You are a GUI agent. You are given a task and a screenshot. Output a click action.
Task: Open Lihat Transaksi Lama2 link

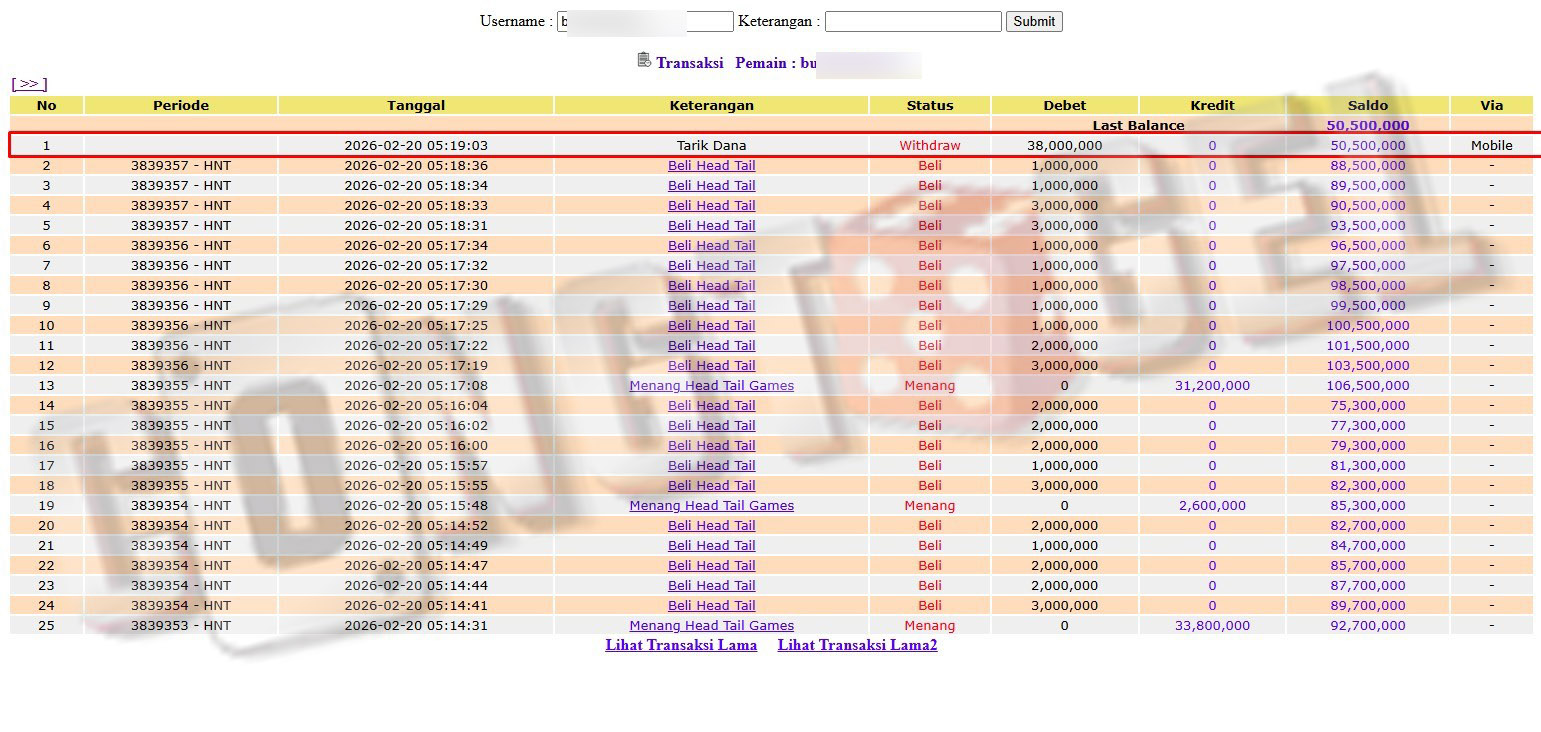[857, 645]
